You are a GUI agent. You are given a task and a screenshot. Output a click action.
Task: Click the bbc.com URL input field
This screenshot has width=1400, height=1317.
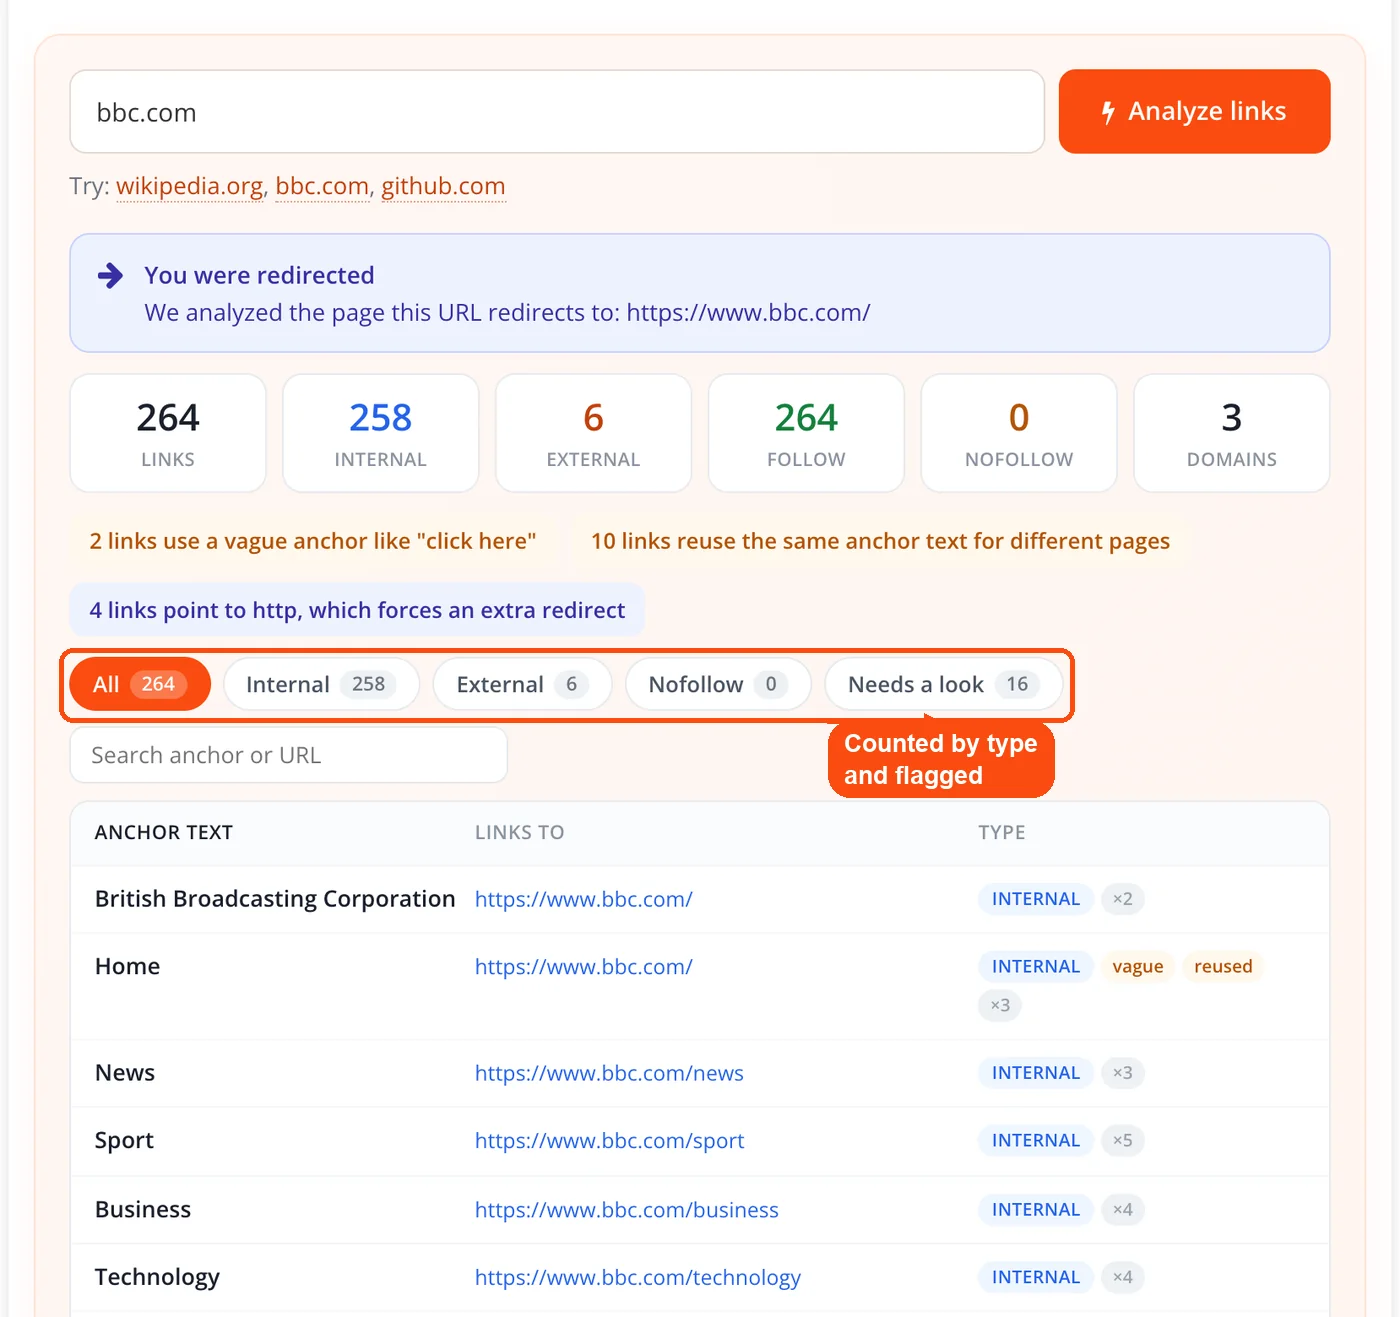[x=557, y=111]
